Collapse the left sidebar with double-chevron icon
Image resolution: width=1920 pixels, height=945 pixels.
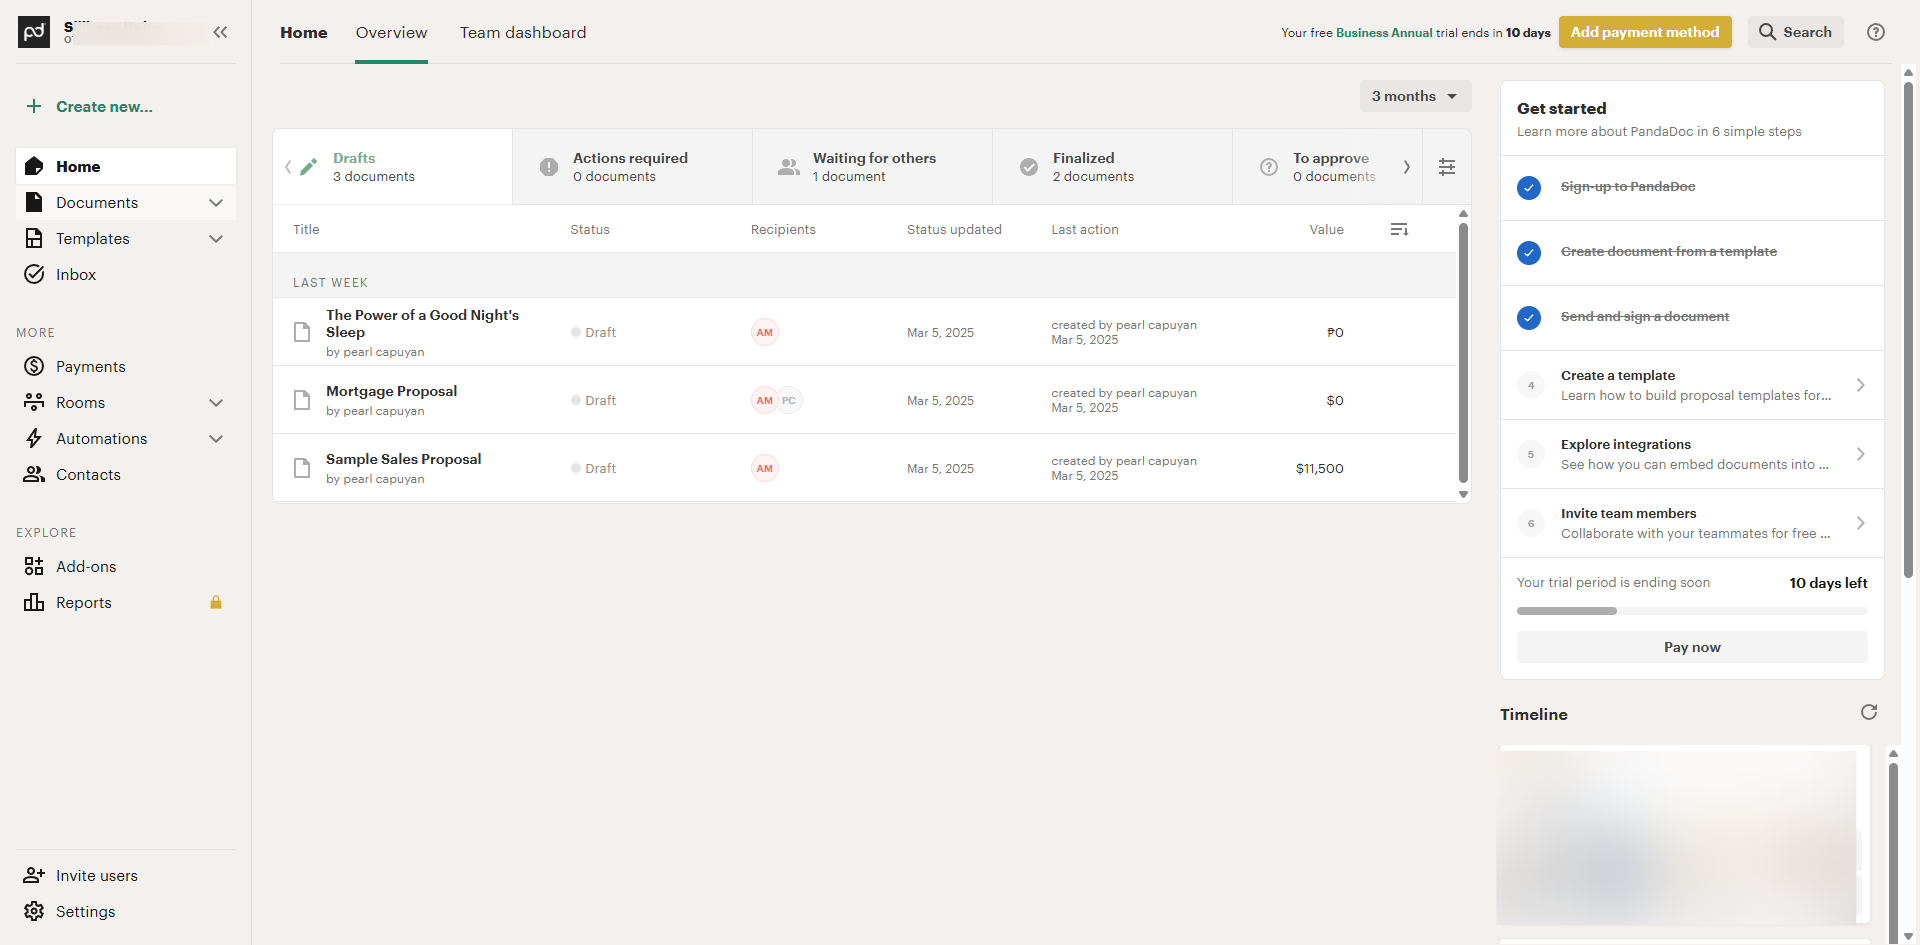(220, 32)
